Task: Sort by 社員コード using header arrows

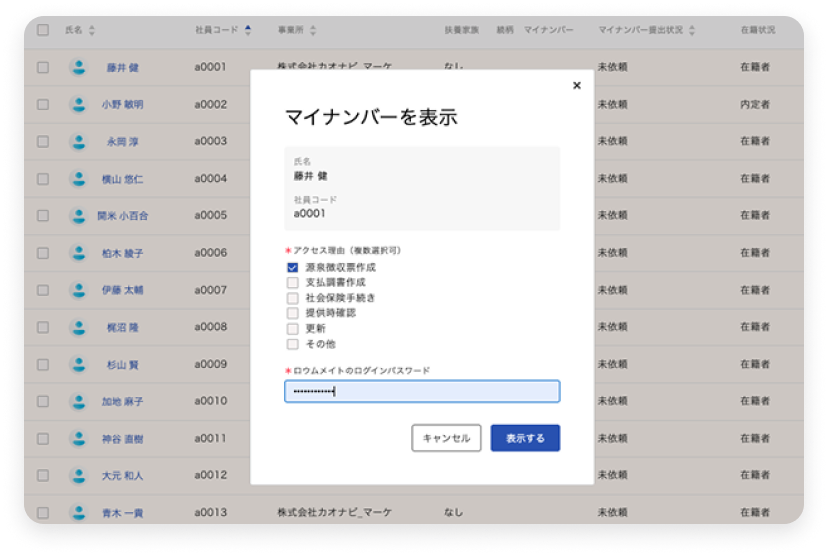Action: [x=248, y=31]
